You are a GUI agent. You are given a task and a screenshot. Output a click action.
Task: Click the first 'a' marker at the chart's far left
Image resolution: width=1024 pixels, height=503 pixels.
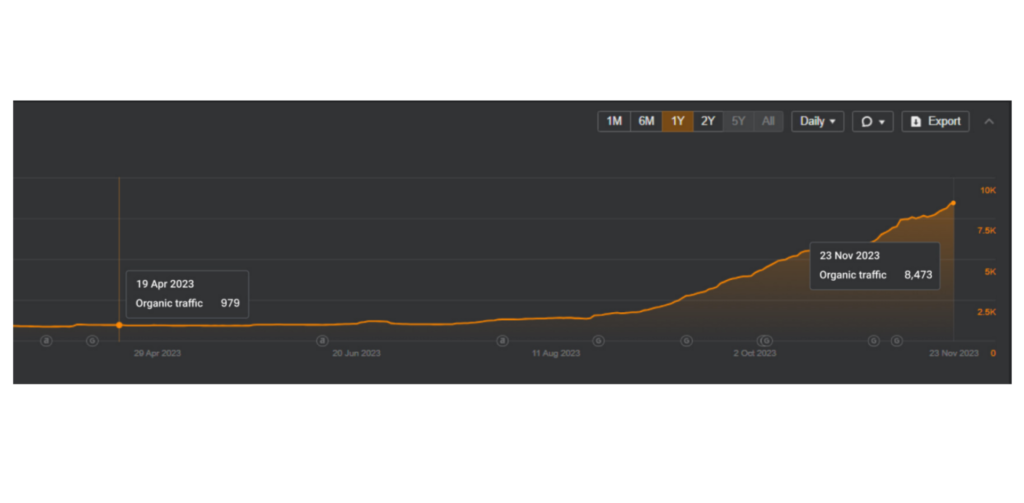(x=46, y=341)
